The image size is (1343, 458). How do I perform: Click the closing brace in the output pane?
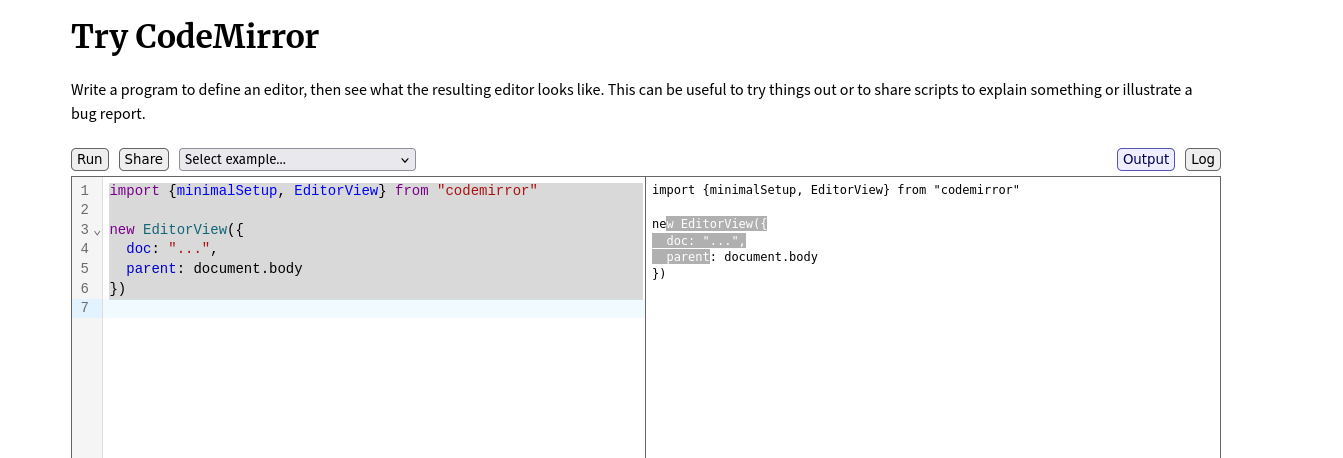point(658,274)
